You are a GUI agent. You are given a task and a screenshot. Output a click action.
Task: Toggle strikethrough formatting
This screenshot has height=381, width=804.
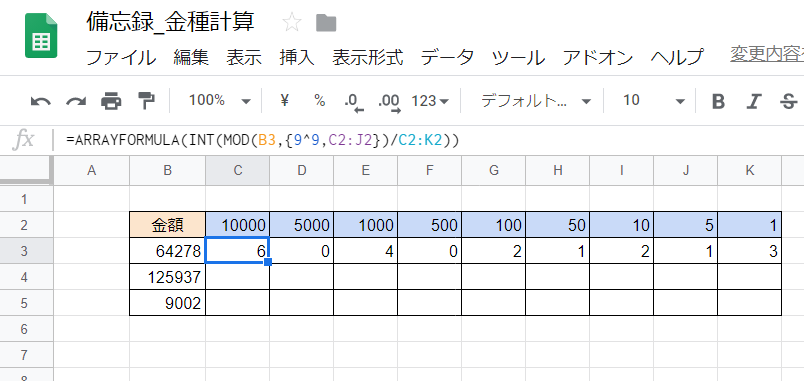pyautogui.click(x=788, y=102)
